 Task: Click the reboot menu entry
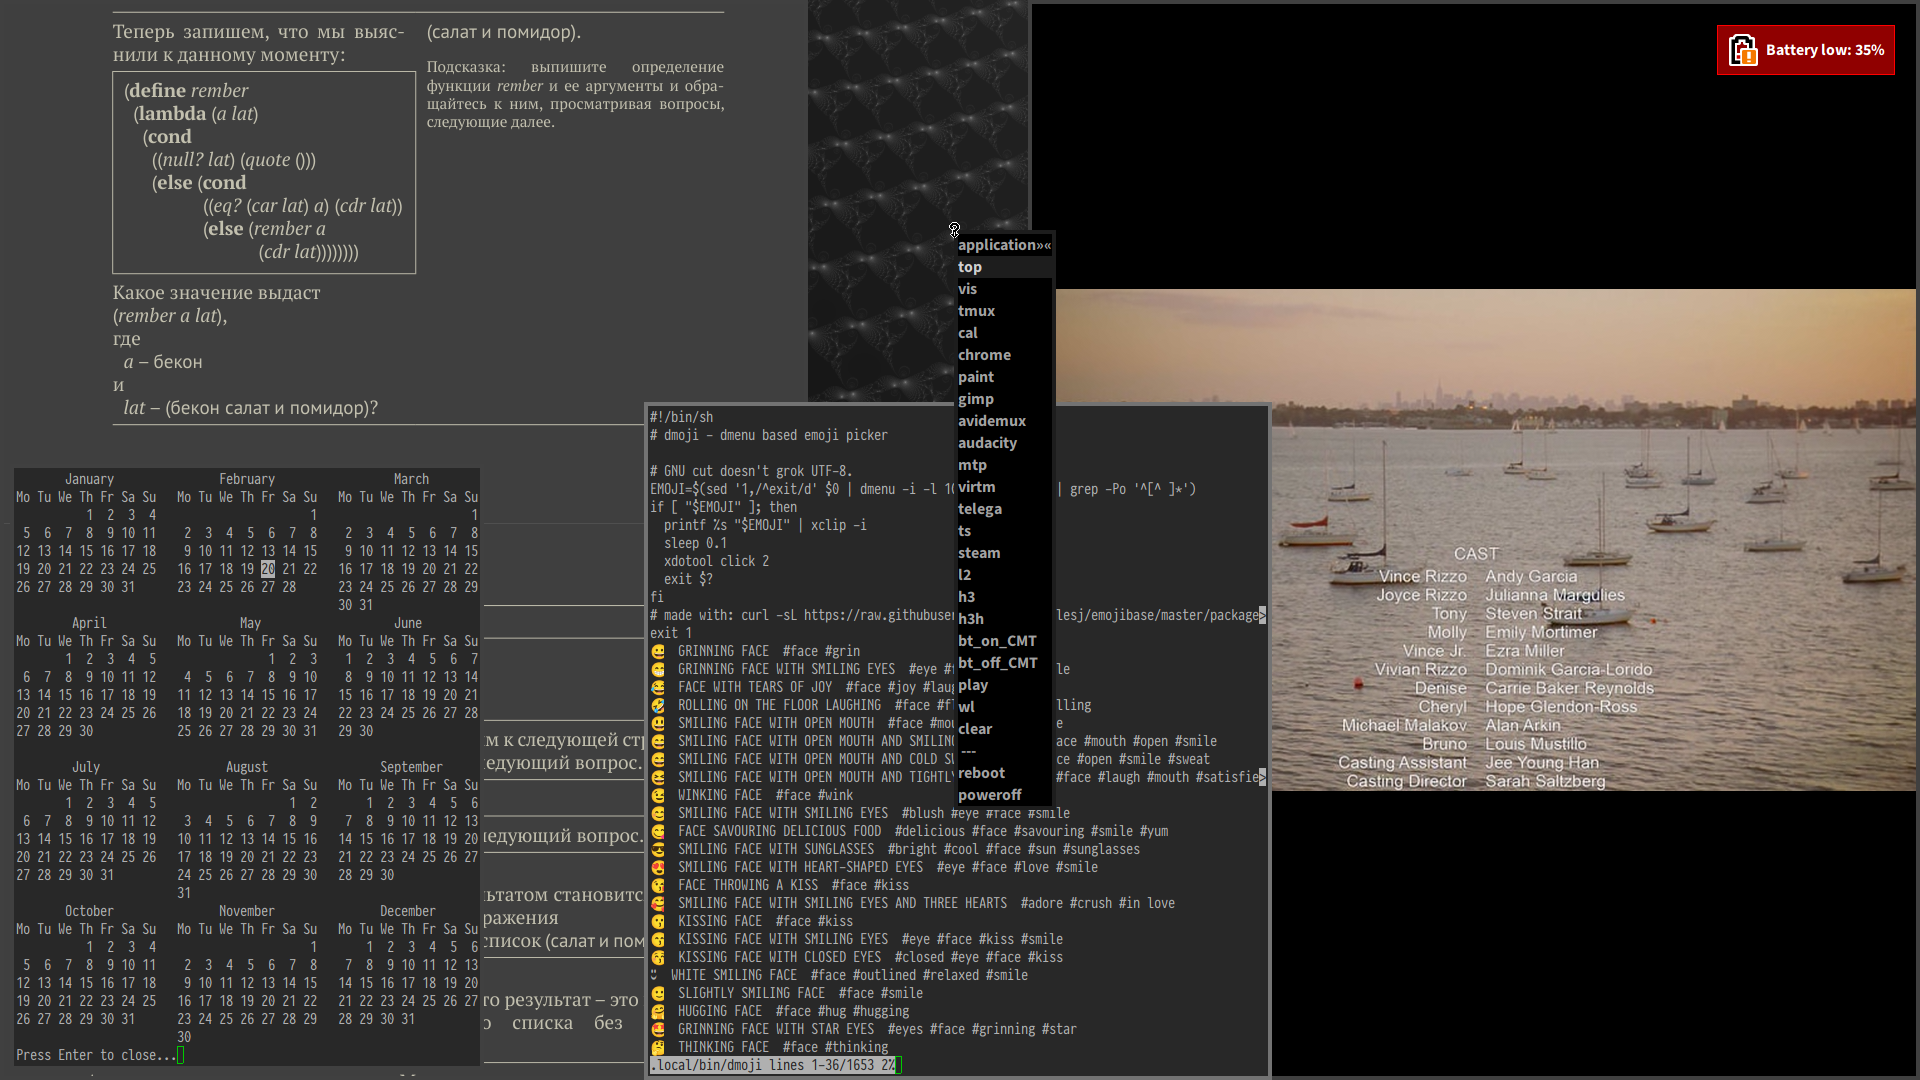(981, 773)
